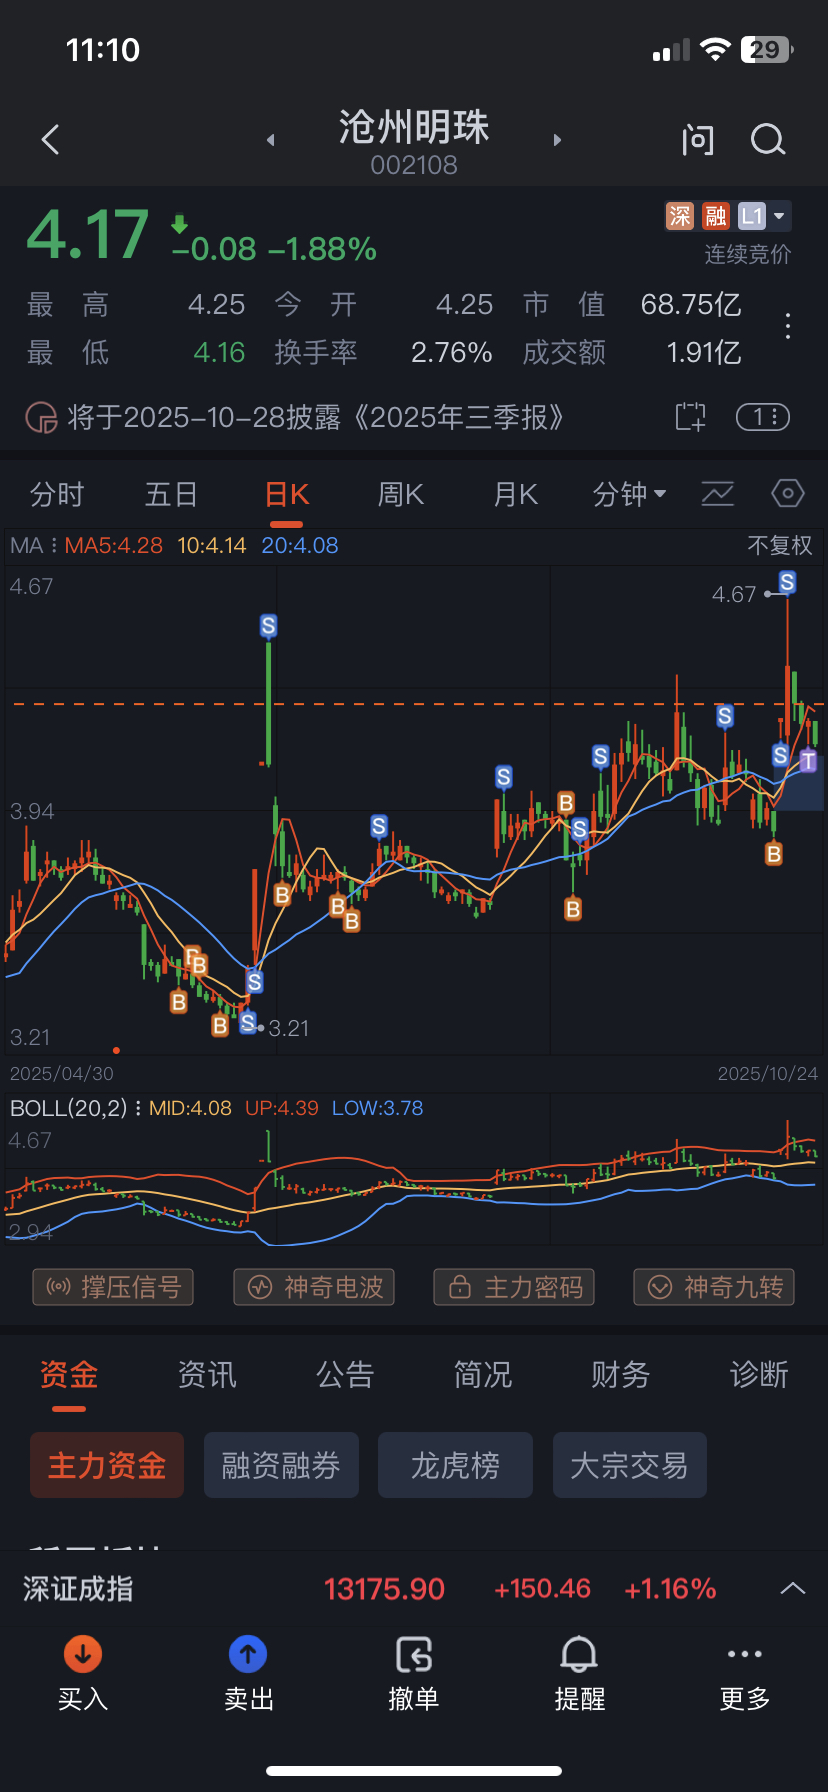Select 大宗交易 sub-tab
Screen dimensions: 828x1792
(x=630, y=1465)
